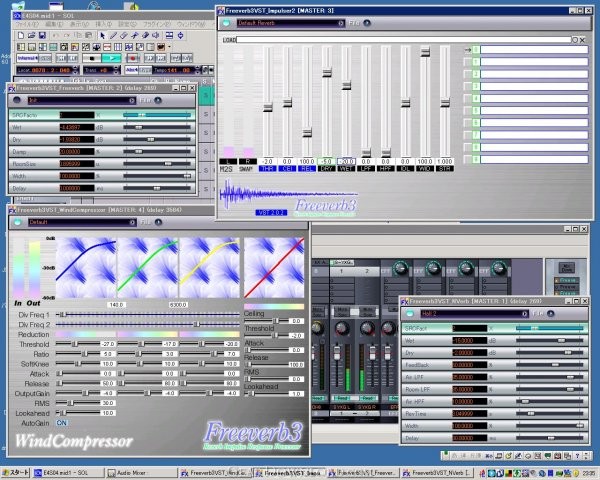Click the Locate position stepper in SOL
This screenshot has height=480, width=600.
coord(76,70)
